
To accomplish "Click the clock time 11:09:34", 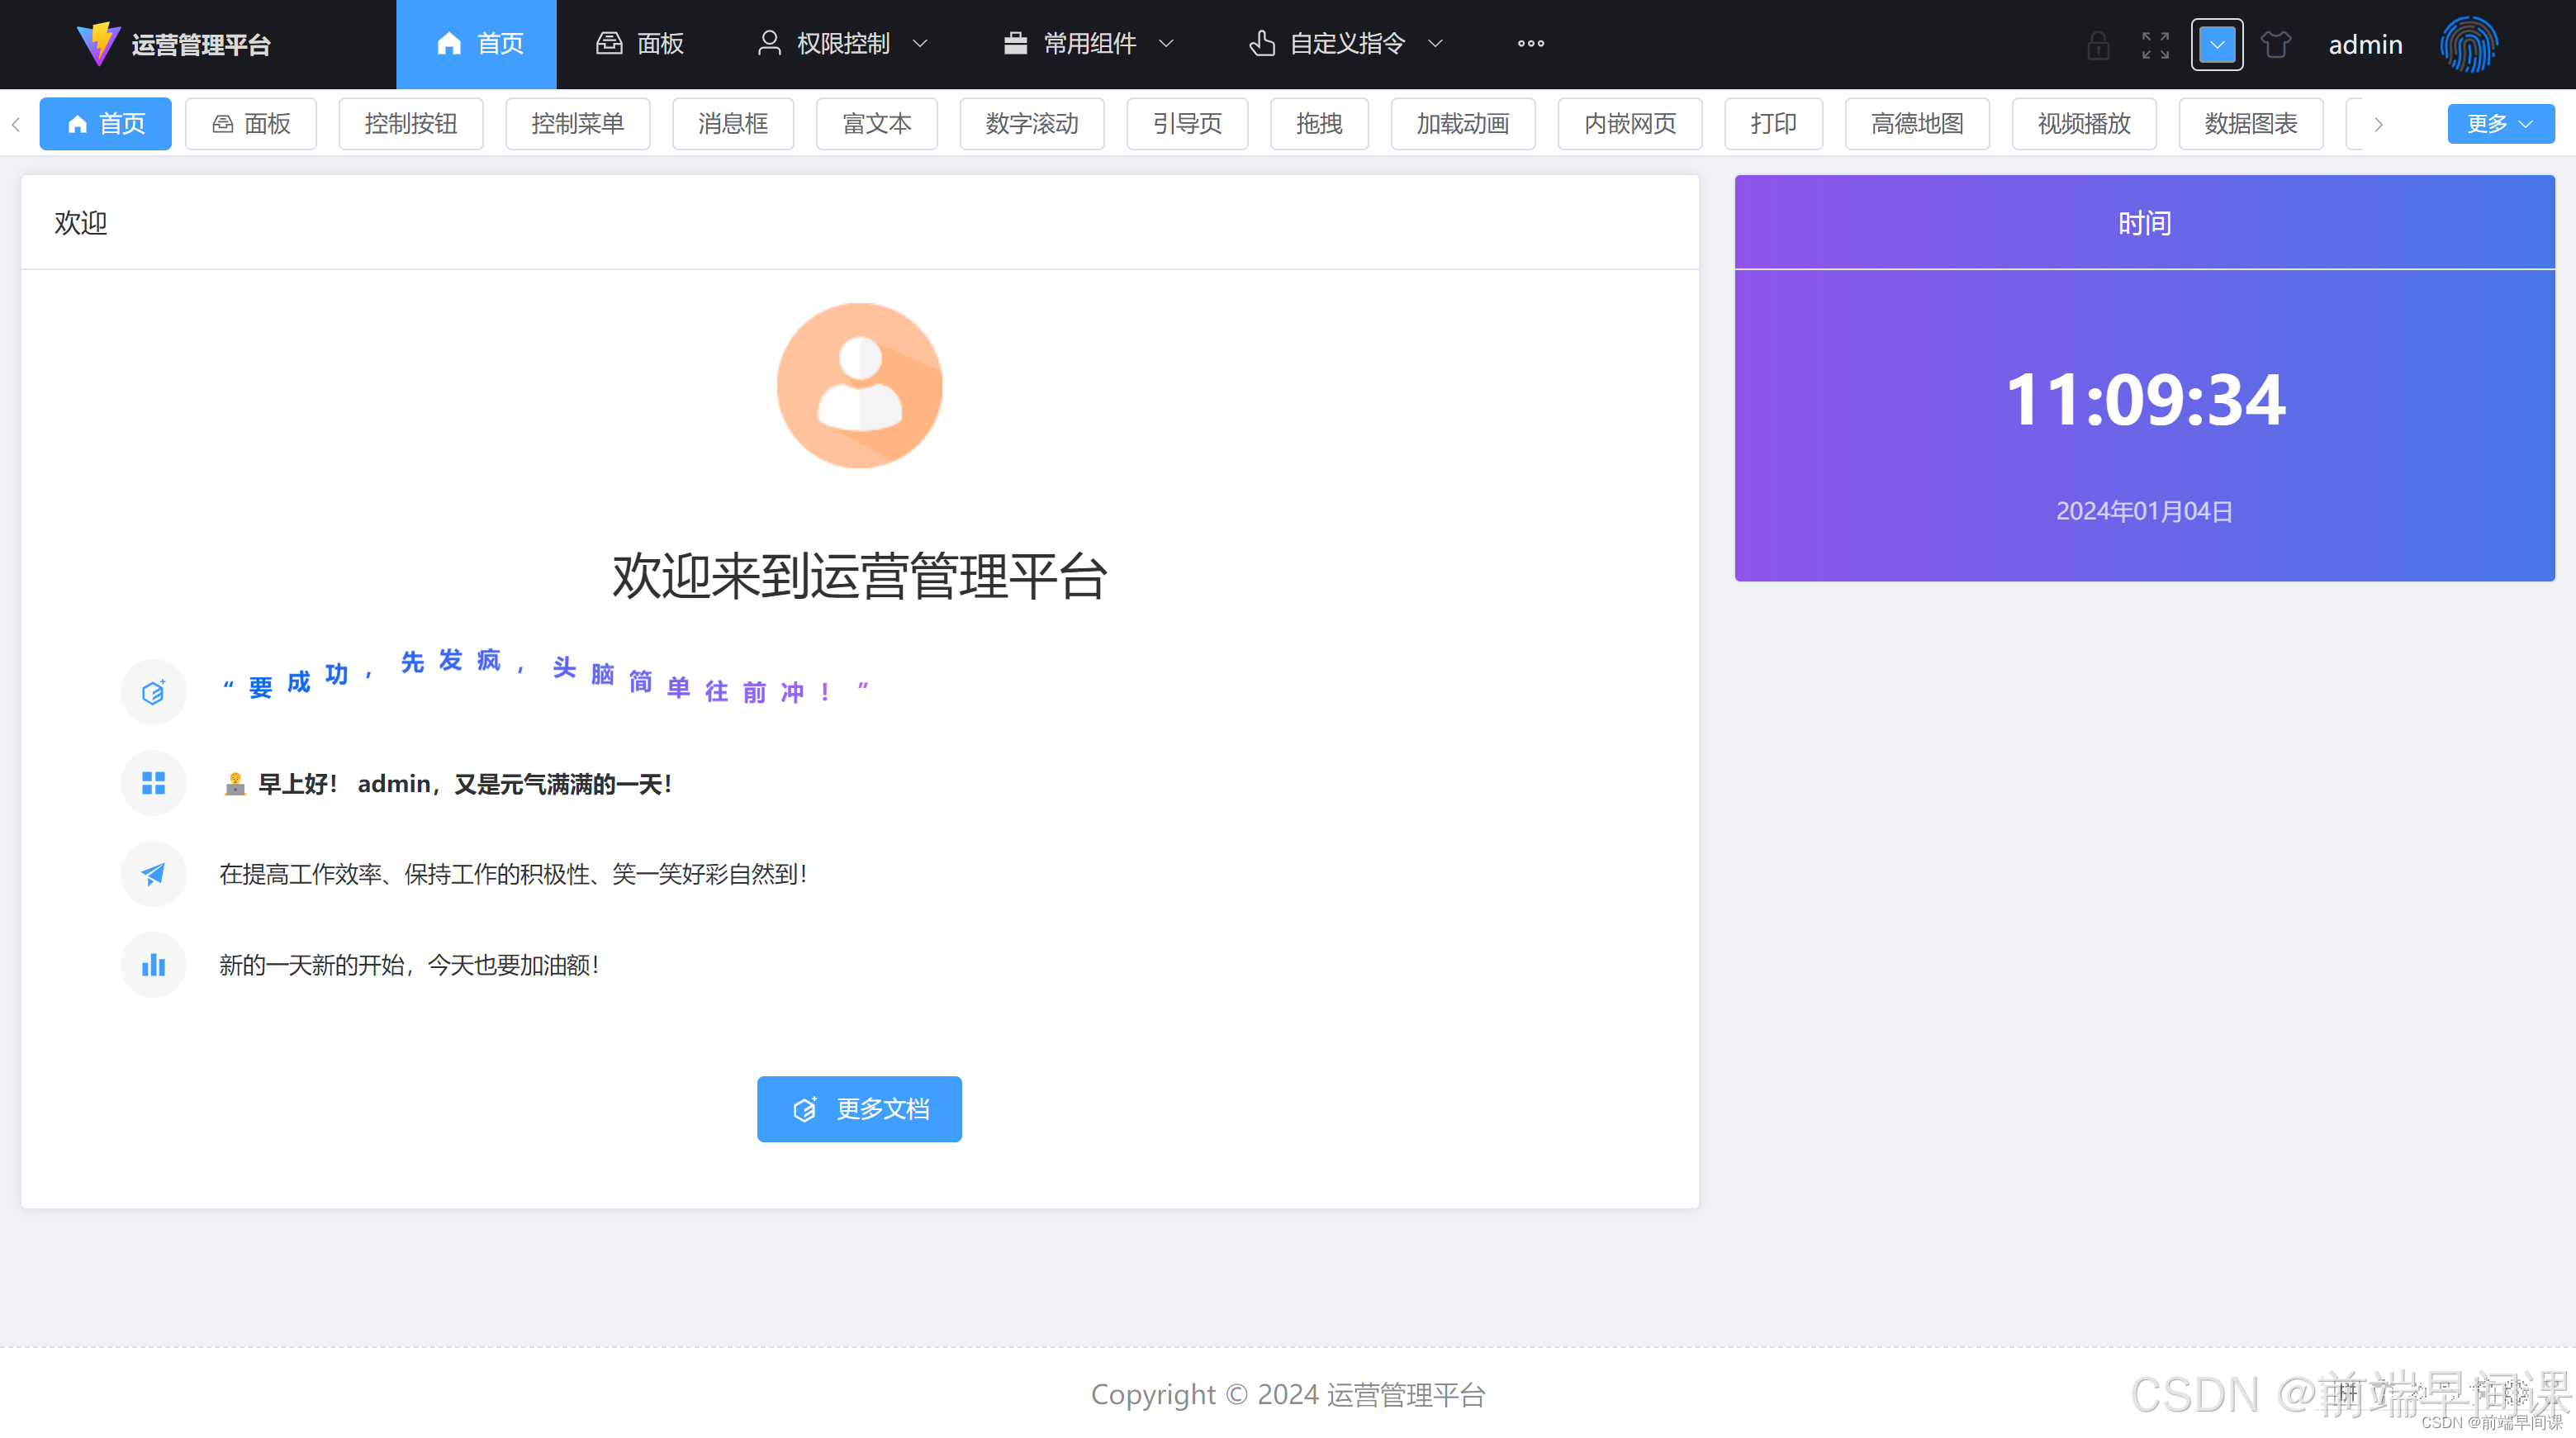I will 2145,400.
